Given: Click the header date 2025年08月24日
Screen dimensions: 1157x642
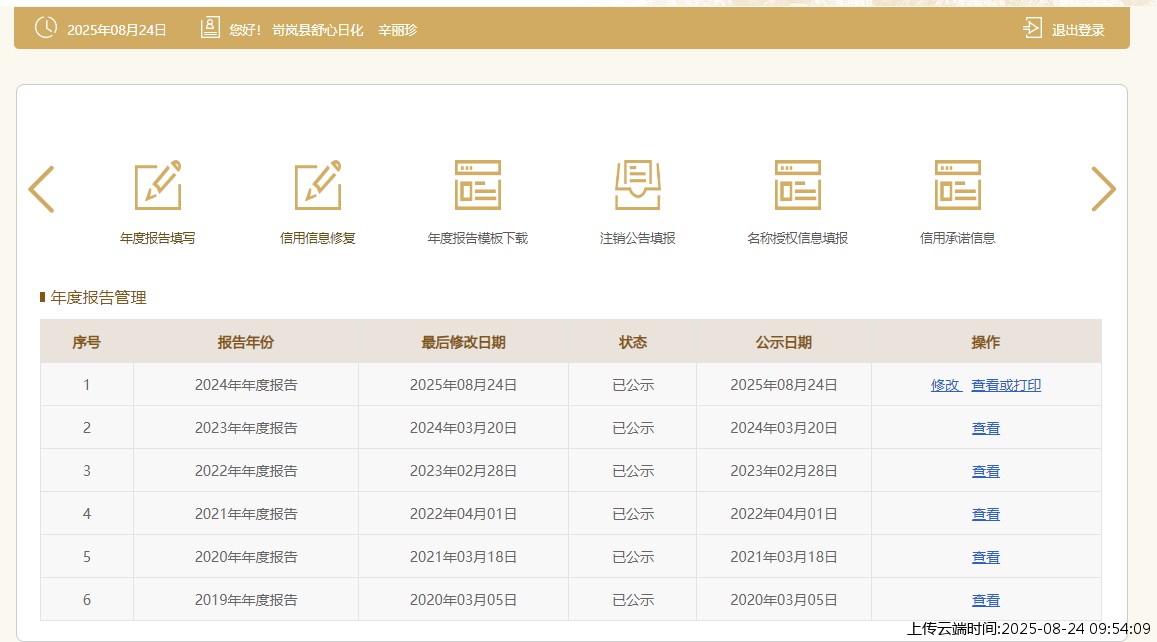Looking at the screenshot, I should pyautogui.click(x=117, y=30).
